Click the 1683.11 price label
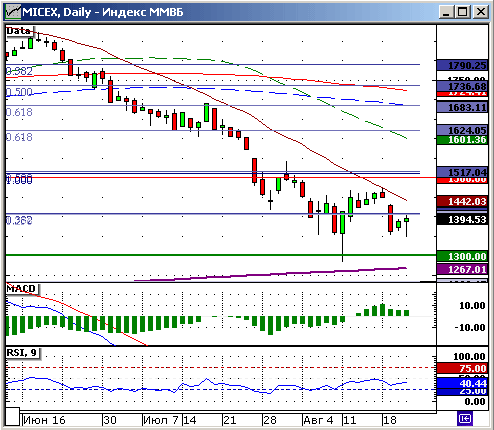The image size is (494, 430). [x=462, y=107]
